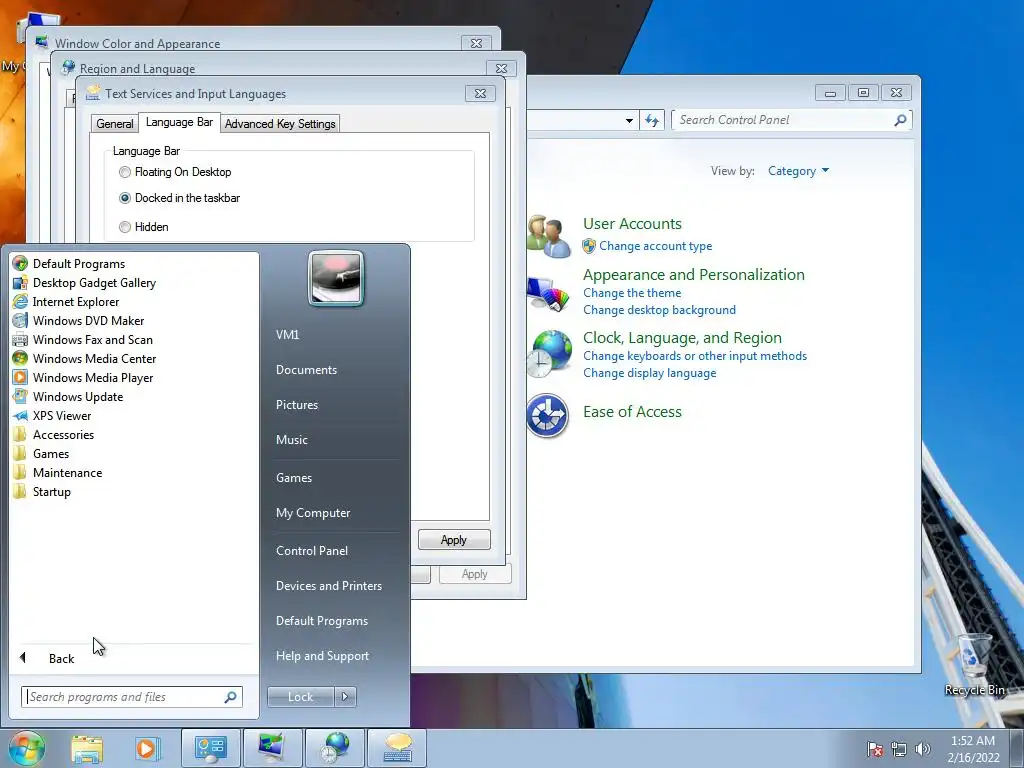Viewport: 1024px width, 768px height.
Task: Click the user account picture in Start menu
Action: (336, 279)
